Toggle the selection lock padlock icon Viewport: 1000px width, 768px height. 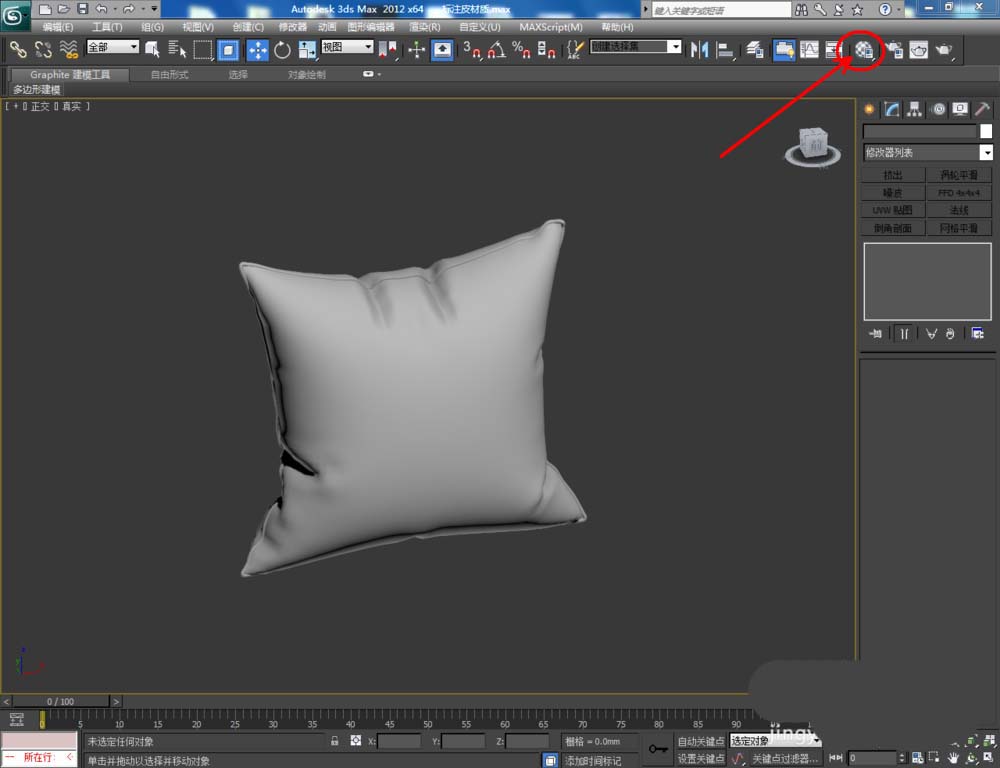point(335,741)
